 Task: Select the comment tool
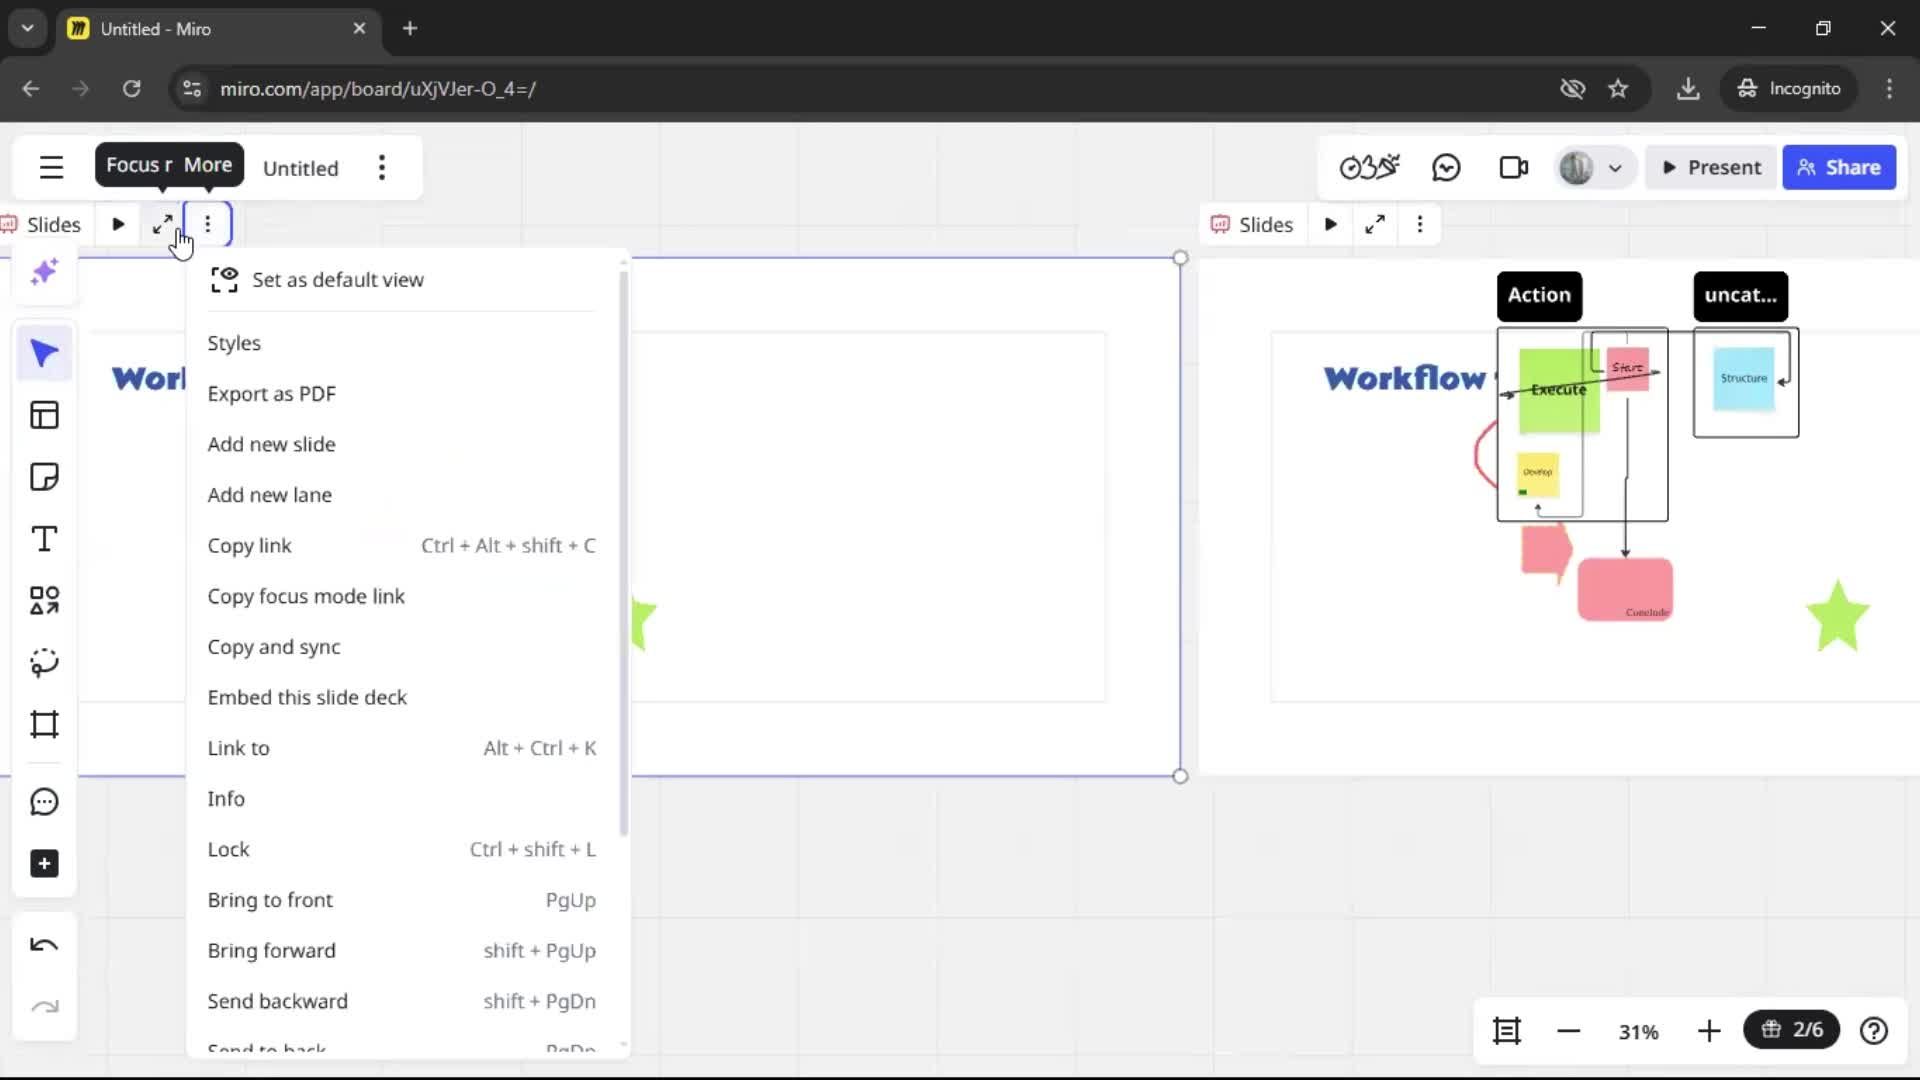pyautogui.click(x=44, y=802)
